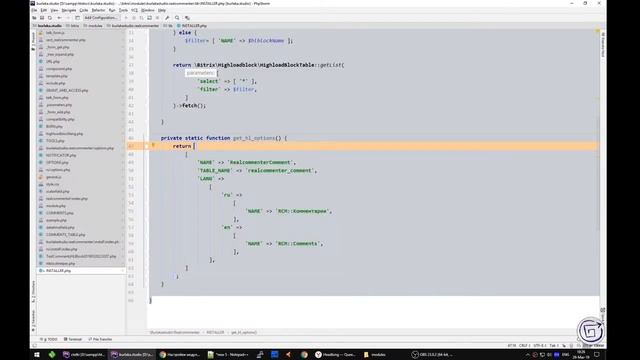640x360 pixels.
Task: Open the Run menu
Action: tap(112, 10)
